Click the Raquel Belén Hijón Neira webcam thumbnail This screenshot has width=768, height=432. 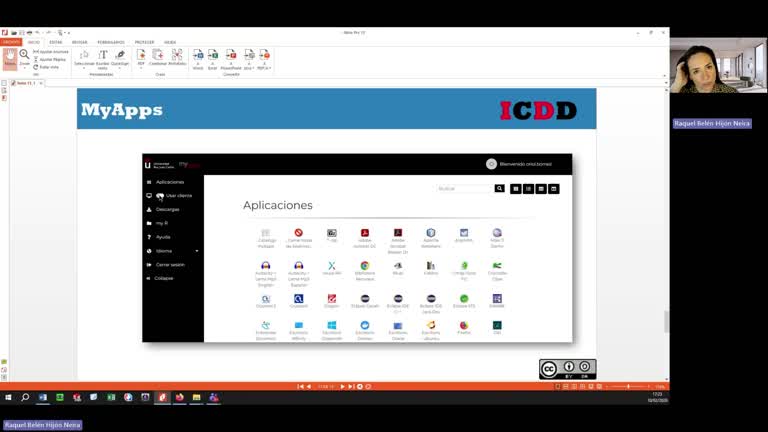[718, 66]
